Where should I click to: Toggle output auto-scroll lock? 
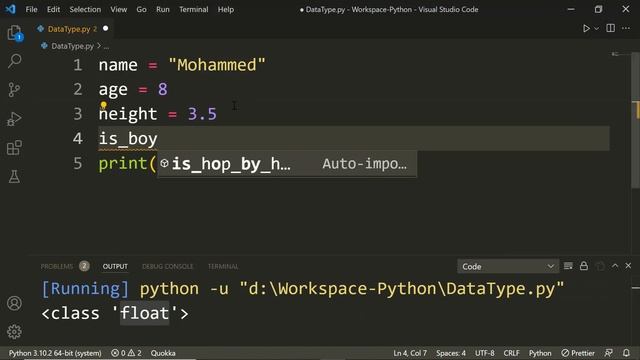(x=584, y=266)
